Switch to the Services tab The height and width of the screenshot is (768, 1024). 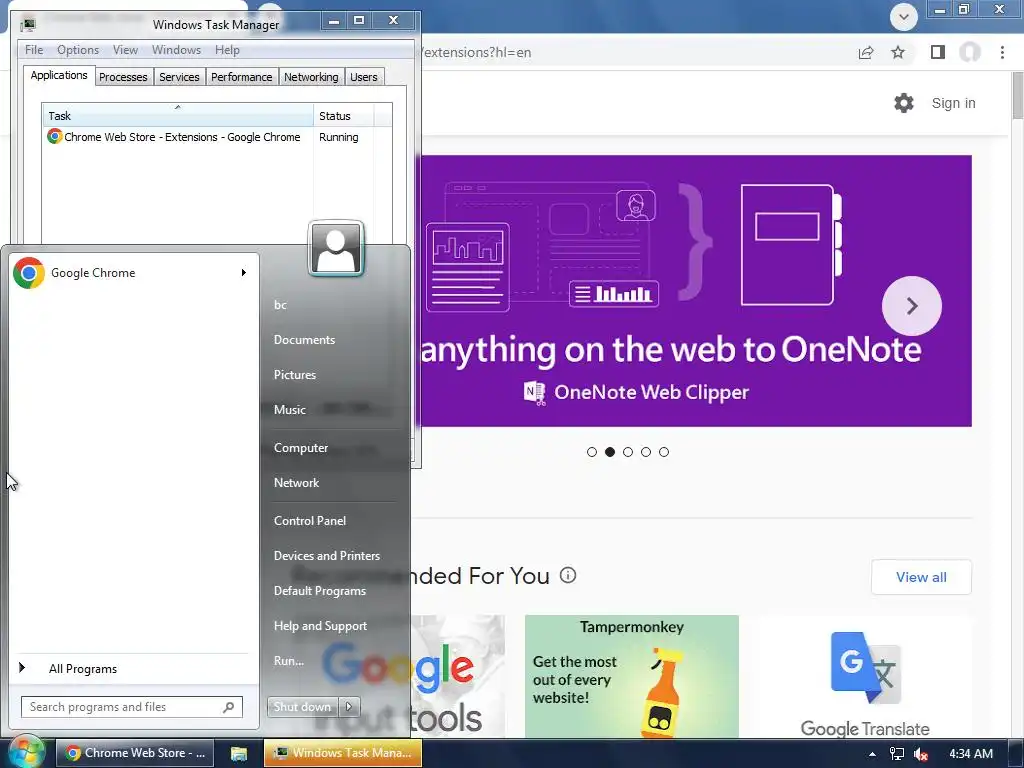[179, 77]
